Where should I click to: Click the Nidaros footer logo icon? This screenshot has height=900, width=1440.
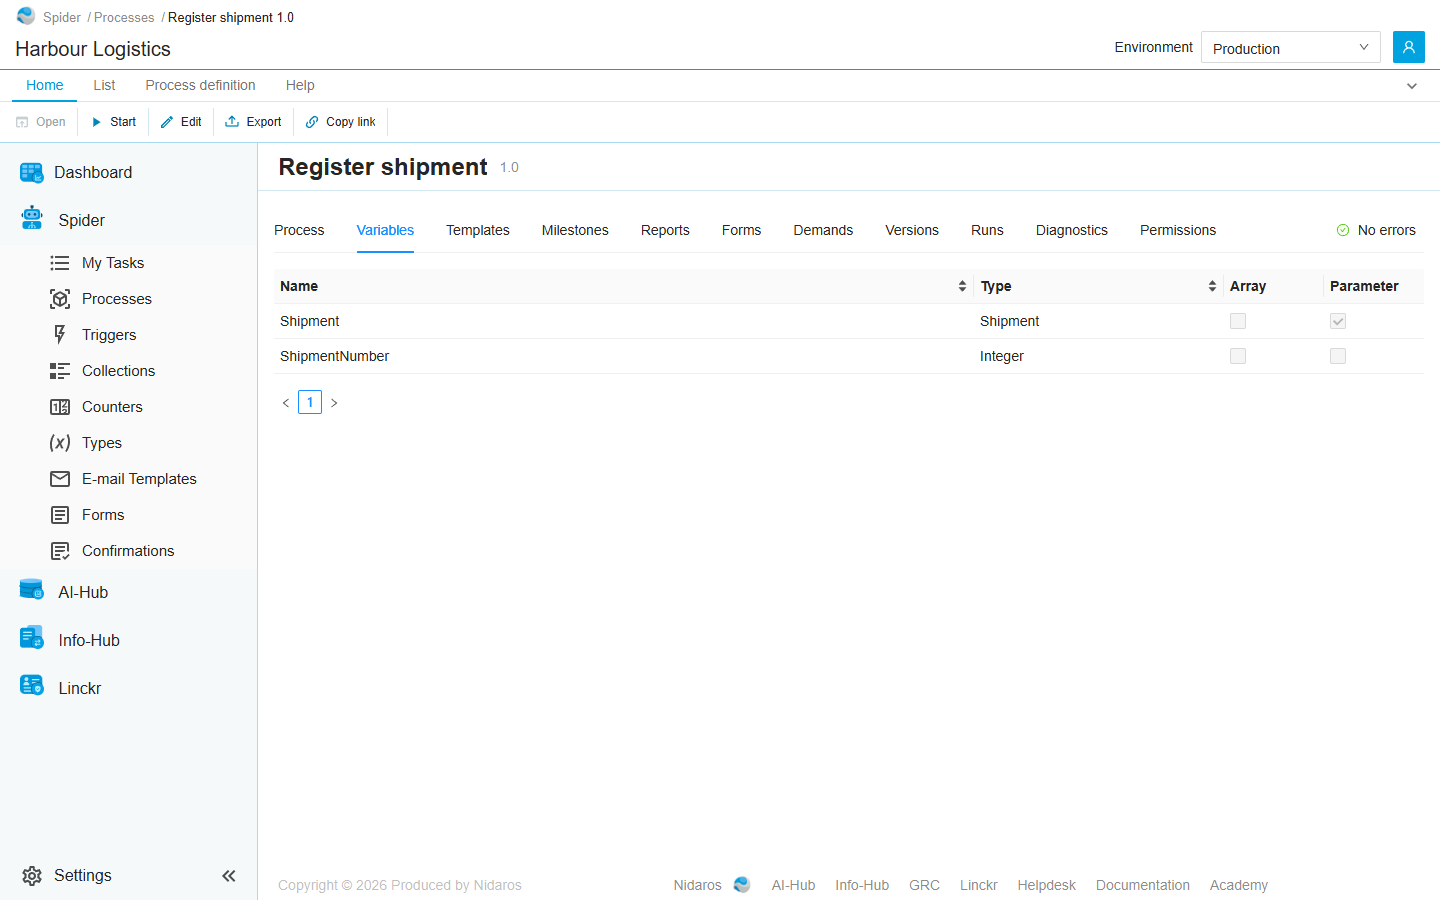pyautogui.click(x=742, y=885)
